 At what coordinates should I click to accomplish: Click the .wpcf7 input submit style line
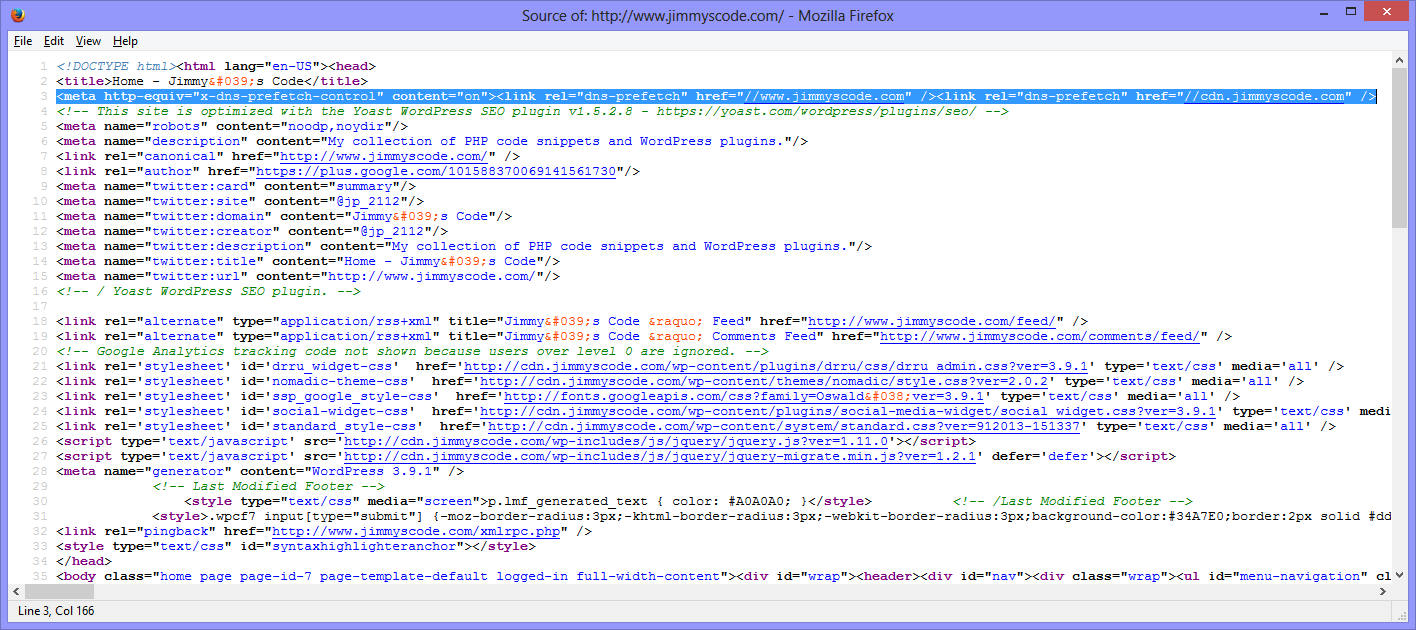770,516
